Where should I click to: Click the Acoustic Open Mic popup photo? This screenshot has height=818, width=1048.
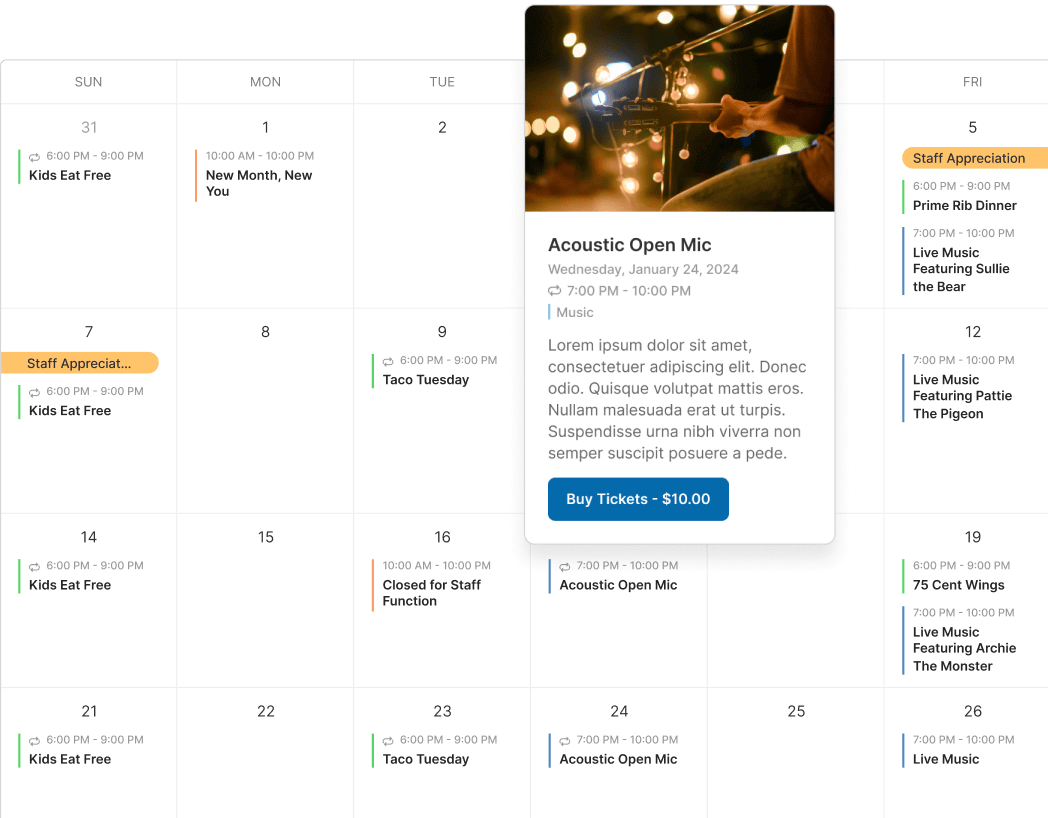pyautogui.click(x=680, y=108)
